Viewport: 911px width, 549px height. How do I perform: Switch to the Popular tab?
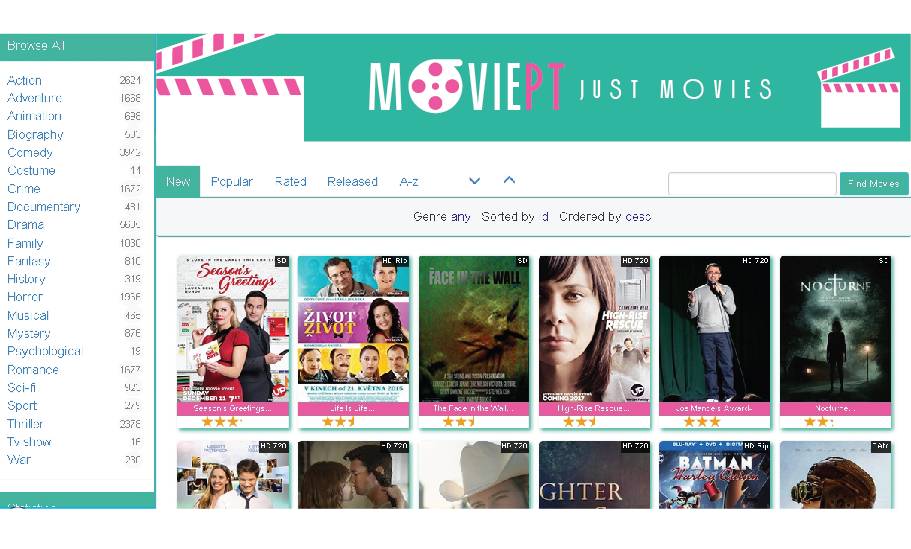point(232,182)
